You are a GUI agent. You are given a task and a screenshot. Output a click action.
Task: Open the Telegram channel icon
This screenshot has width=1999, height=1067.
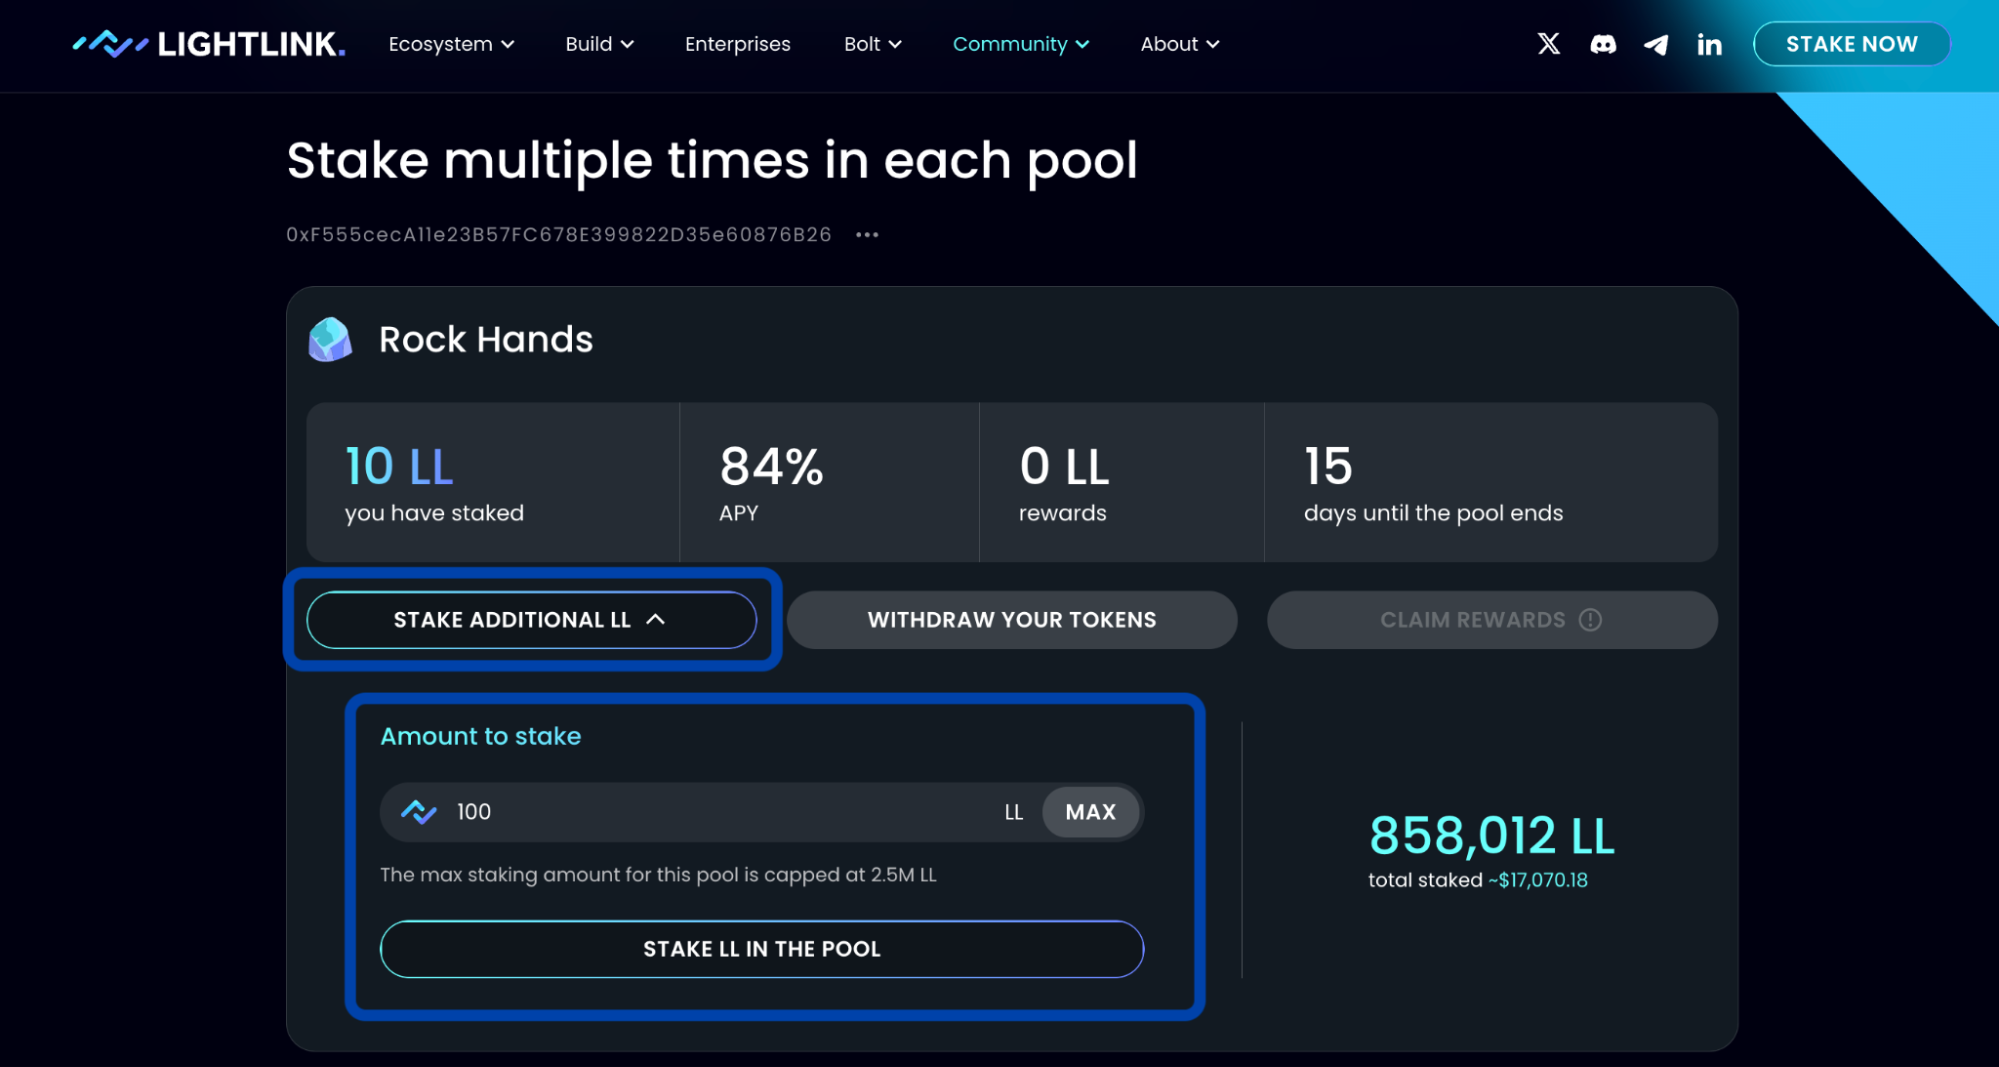1656,44
